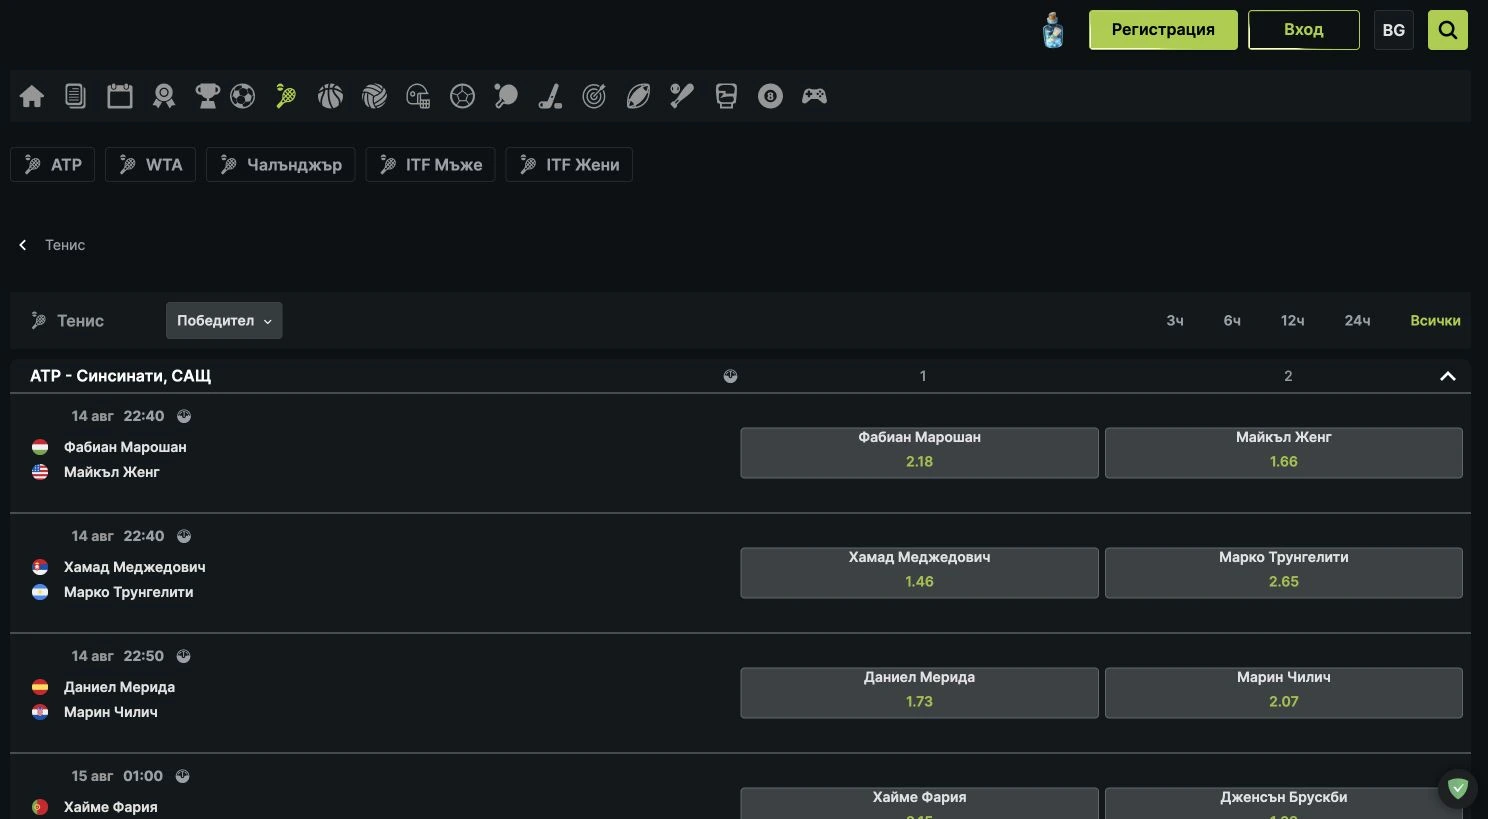Viewport: 1488px width, 819px height.
Task: Select the table tennis paddle icon
Action: tap(506, 96)
